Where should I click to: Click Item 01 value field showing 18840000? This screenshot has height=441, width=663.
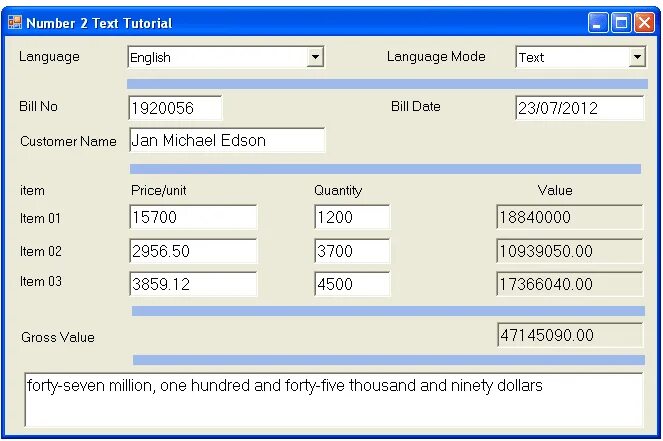pos(570,217)
